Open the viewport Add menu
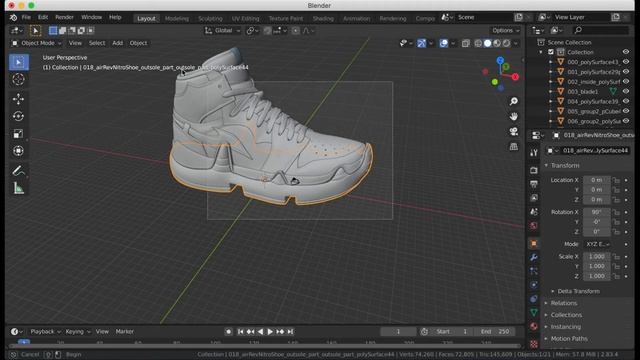Viewport: 640px width, 360px height. (x=118, y=43)
